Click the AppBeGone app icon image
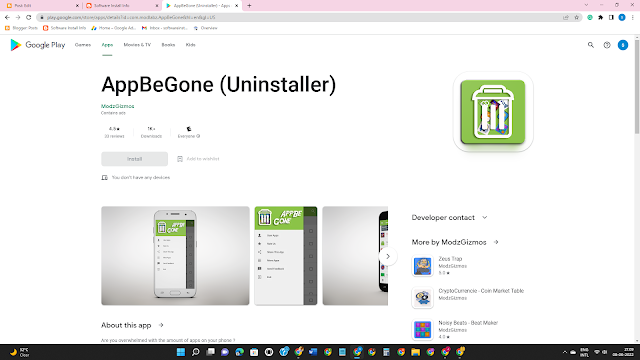Viewport: 640px width, 360px height. (x=493, y=112)
